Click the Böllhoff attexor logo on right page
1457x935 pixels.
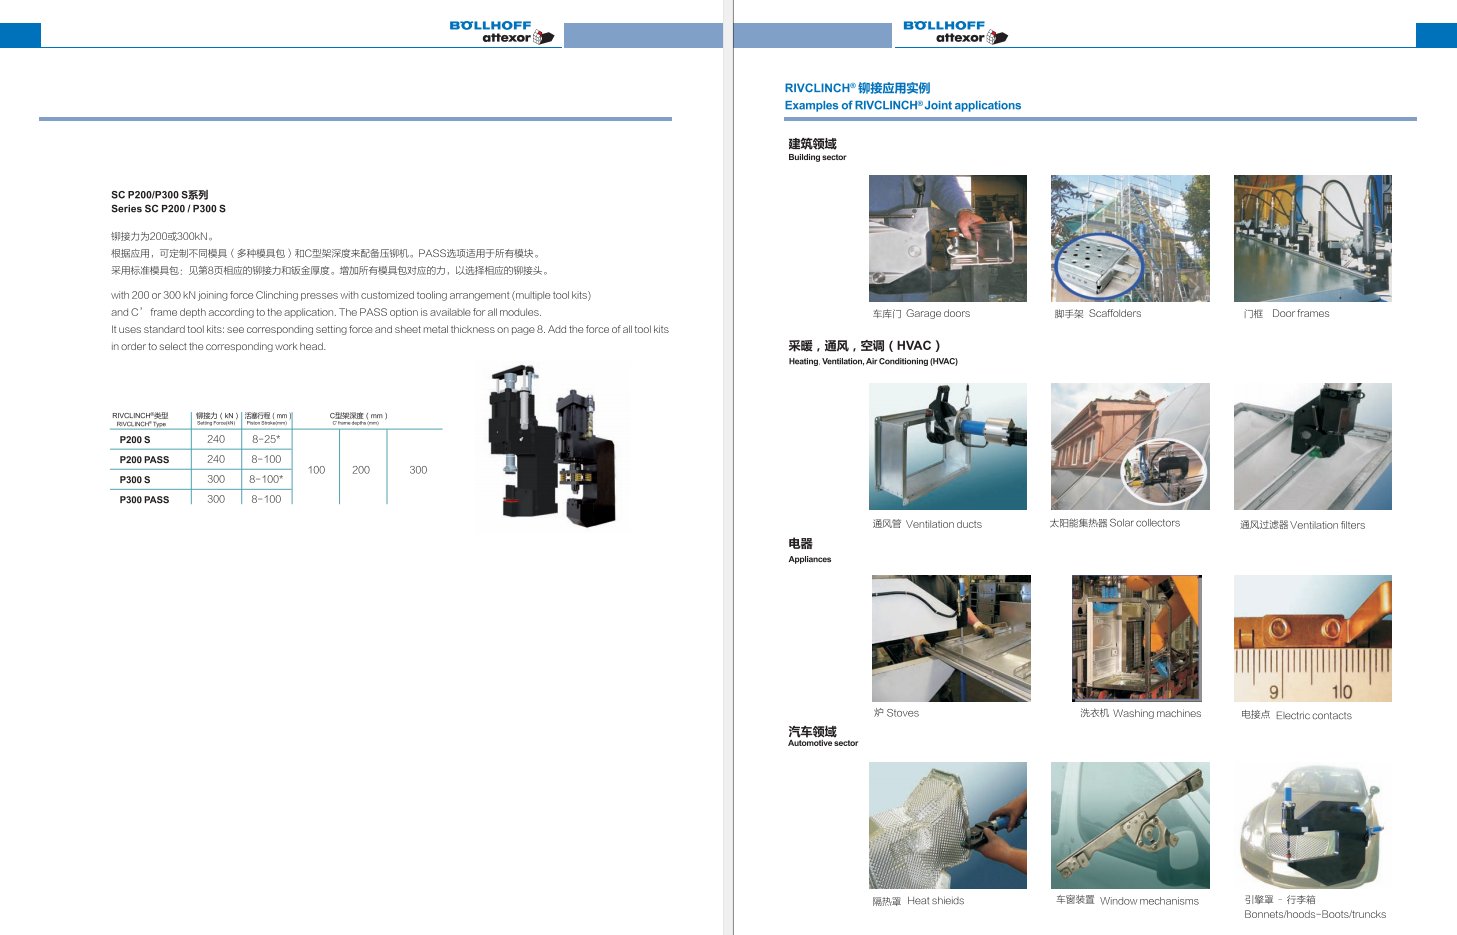(955, 32)
